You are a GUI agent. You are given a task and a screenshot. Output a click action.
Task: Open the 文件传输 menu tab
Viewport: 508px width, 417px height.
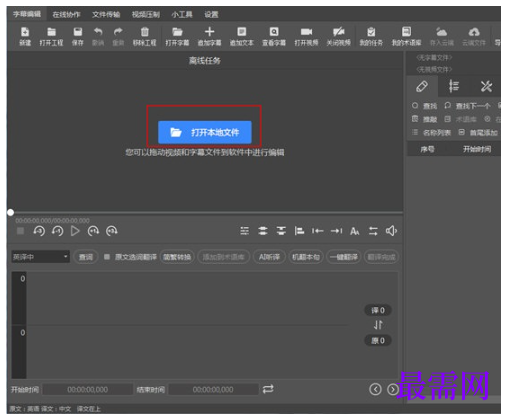[x=106, y=14]
